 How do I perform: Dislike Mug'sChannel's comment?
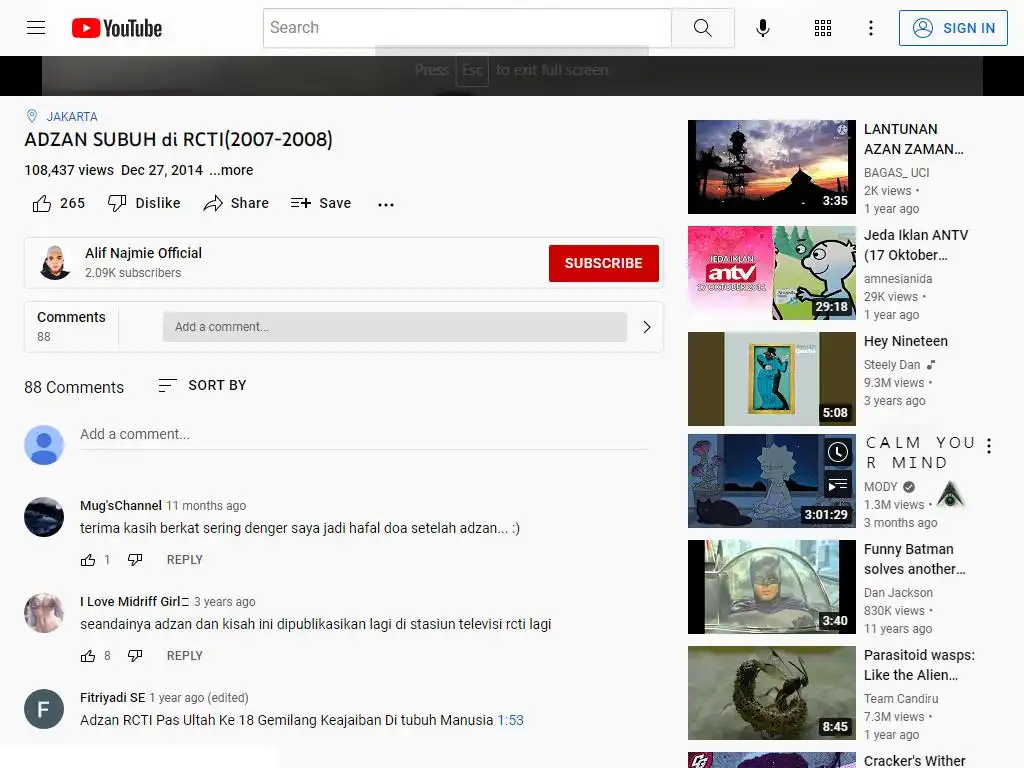[135, 560]
